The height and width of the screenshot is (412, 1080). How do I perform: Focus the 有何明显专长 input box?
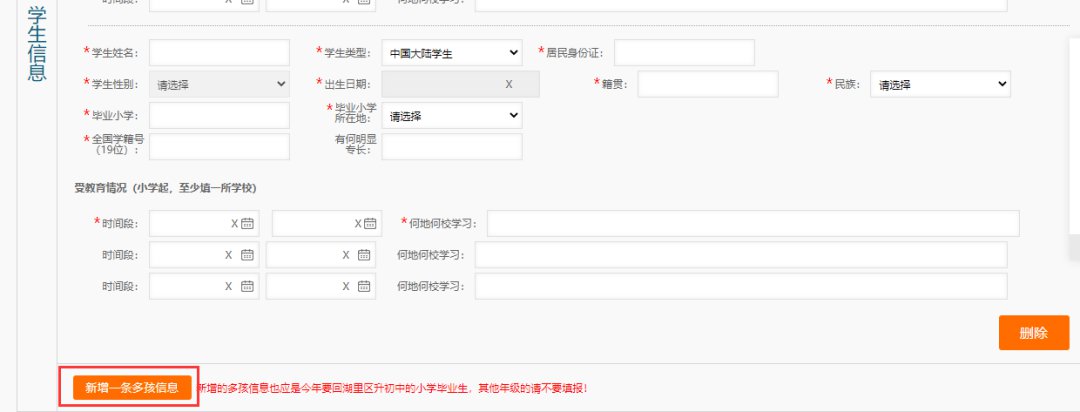(452, 147)
